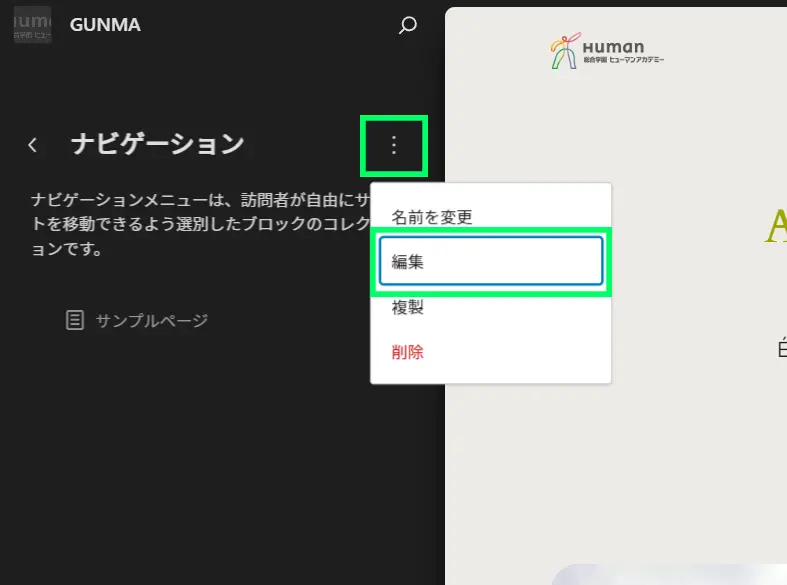This screenshot has width=787, height=585.
Task: Click the ナビゲーション panel heading
Action: coord(157,144)
